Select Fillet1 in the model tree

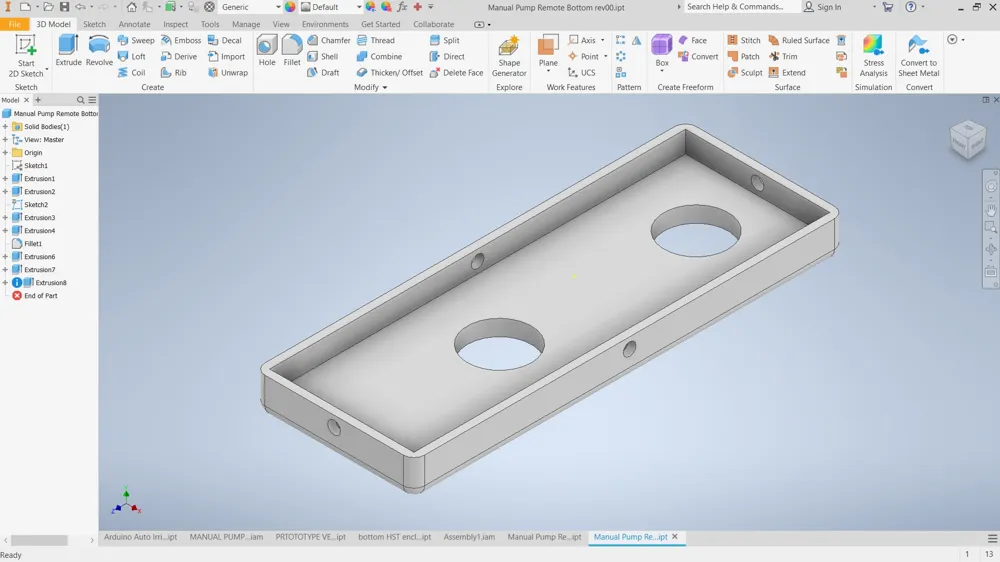[x=27, y=244]
